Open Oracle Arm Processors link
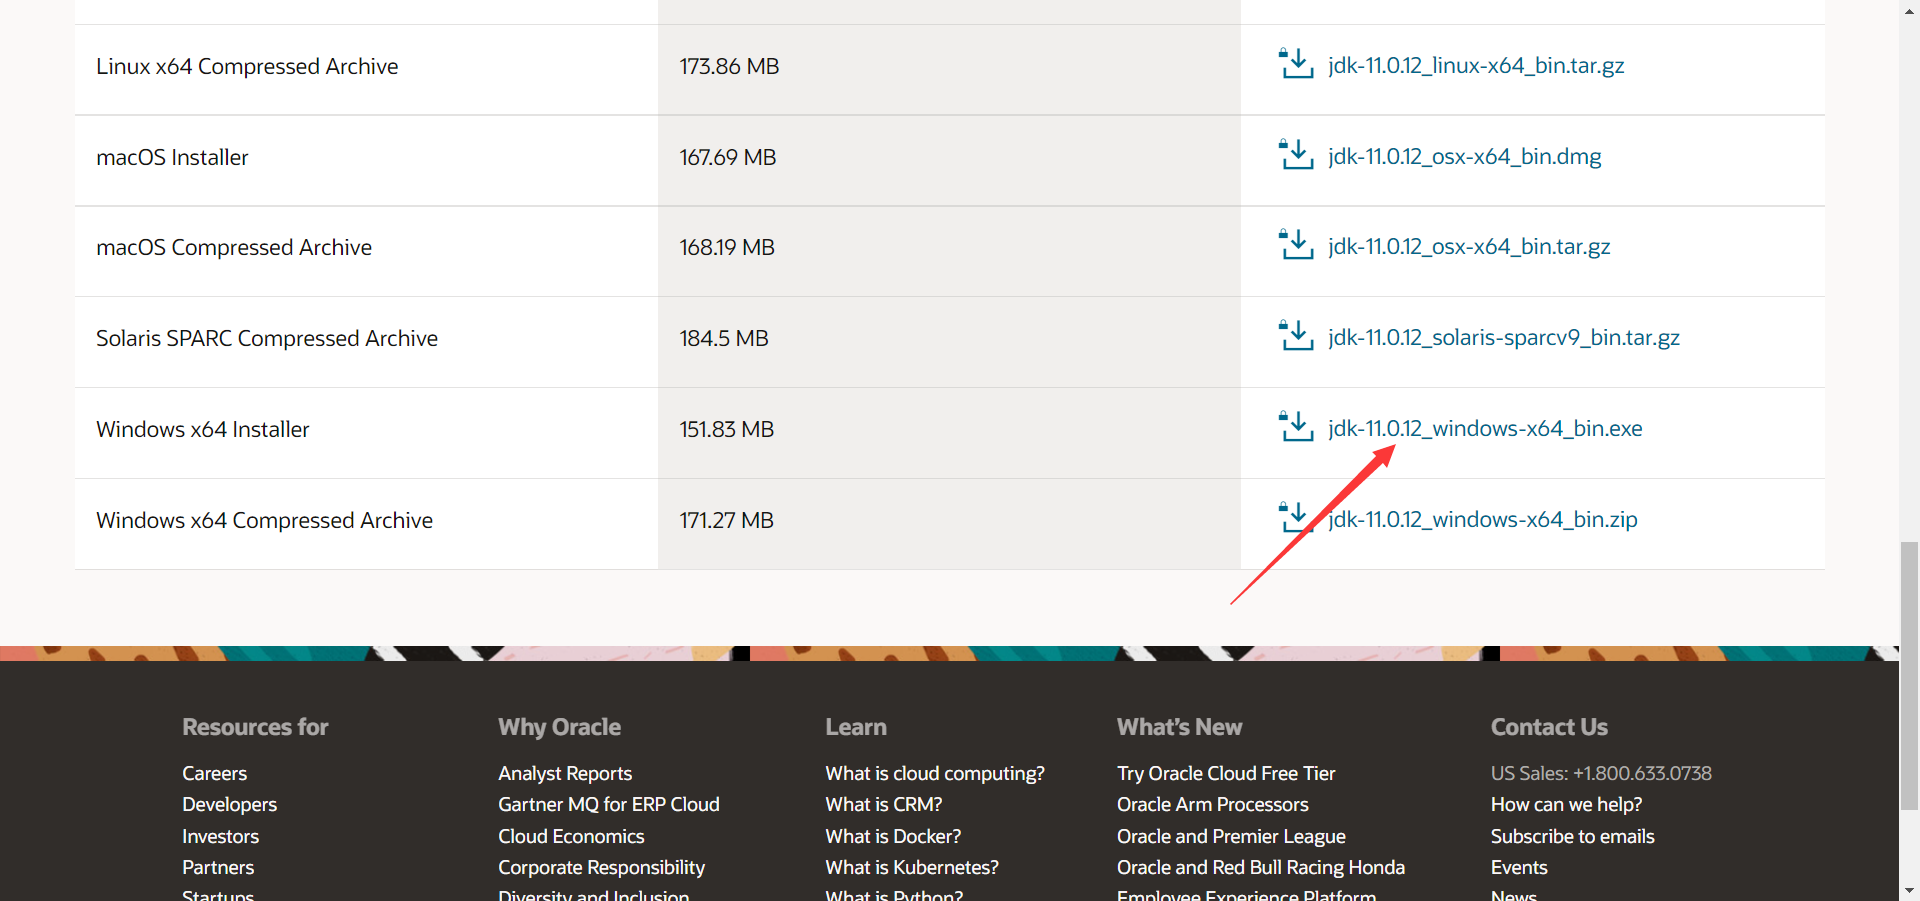The width and height of the screenshot is (1920, 901). 1212,804
